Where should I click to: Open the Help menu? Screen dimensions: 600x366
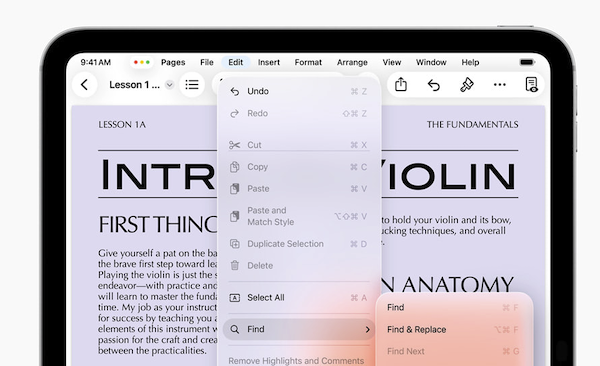470,62
